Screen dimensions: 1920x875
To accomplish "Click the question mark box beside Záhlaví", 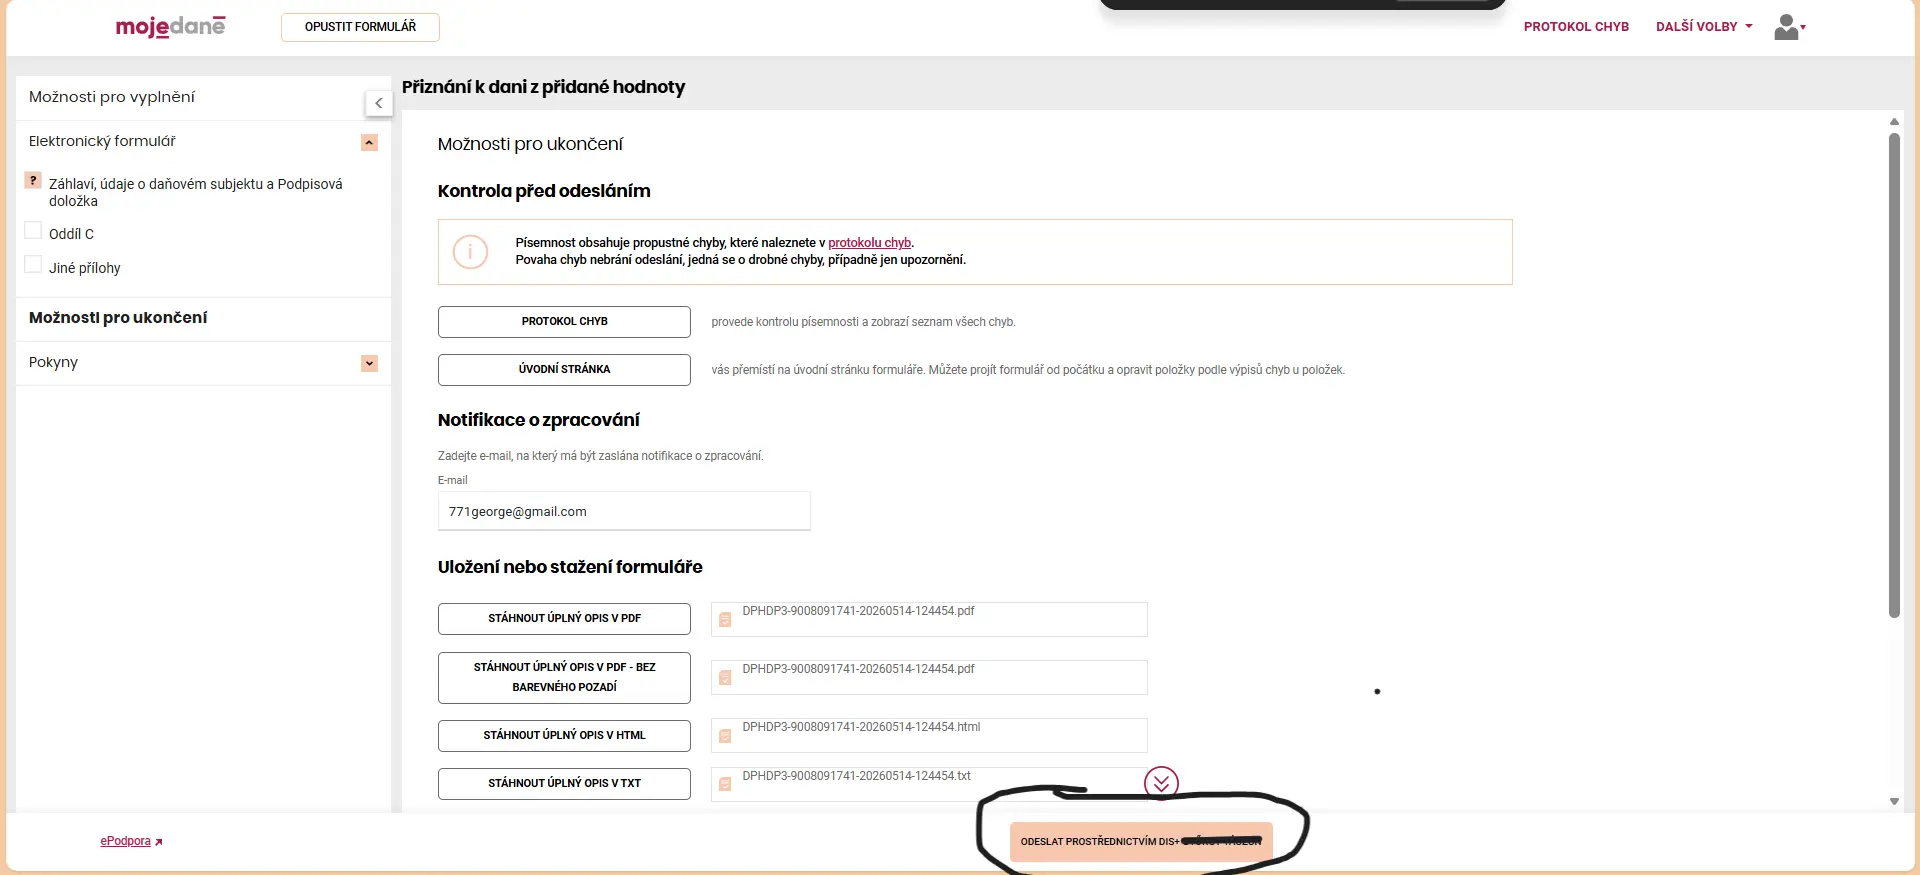I will click(33, 181).
